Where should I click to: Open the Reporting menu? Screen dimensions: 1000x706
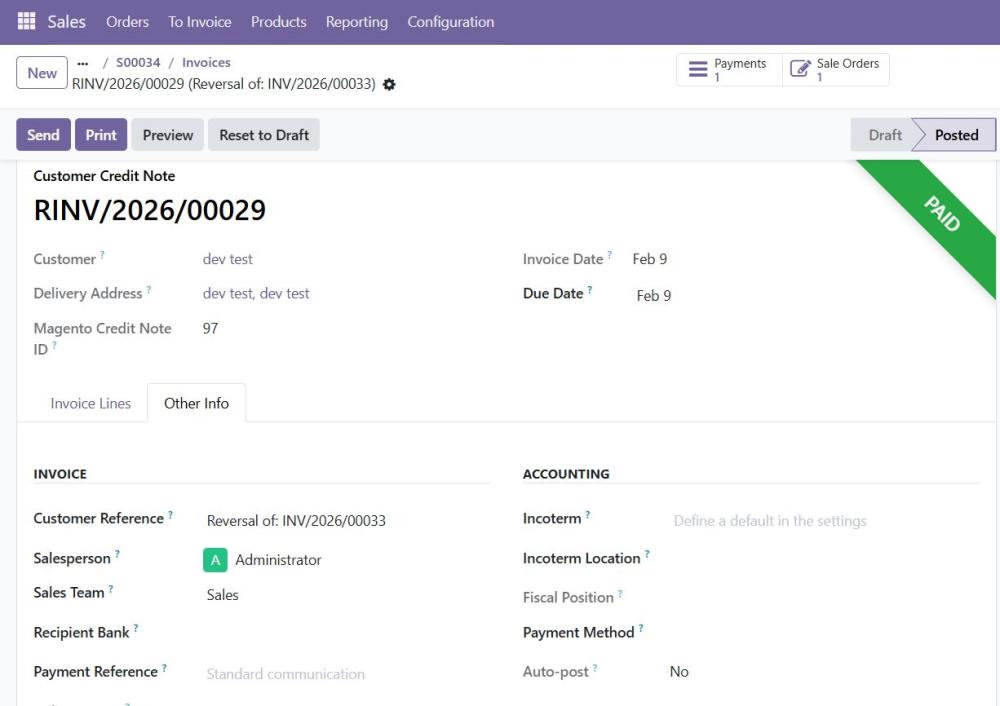pos(357,21)
